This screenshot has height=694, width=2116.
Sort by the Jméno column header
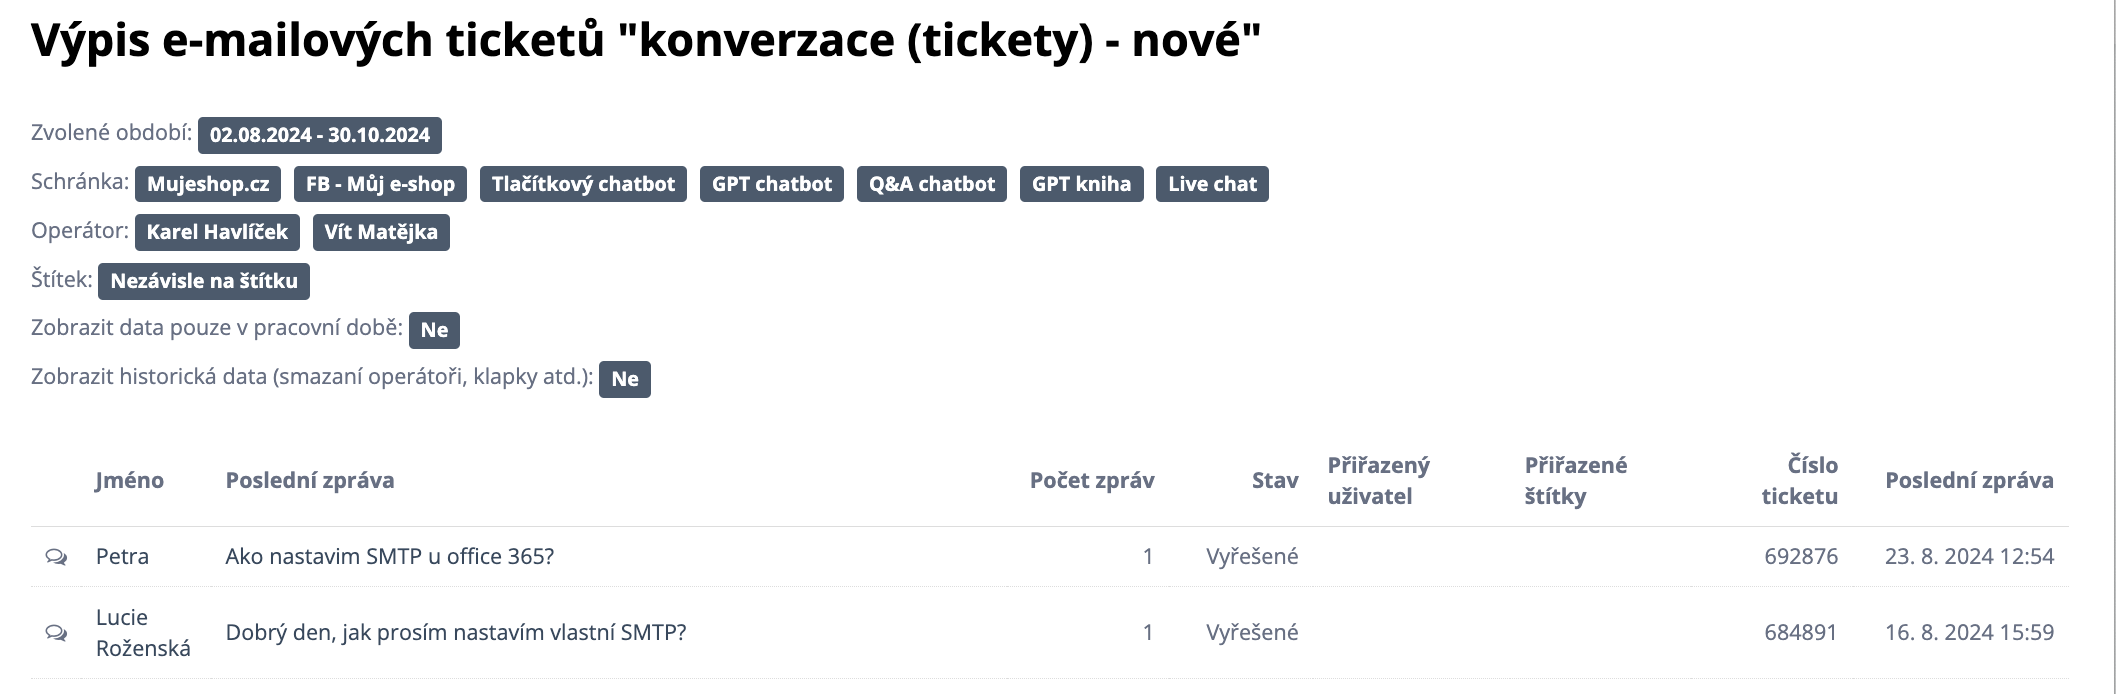tap(129, 480)
